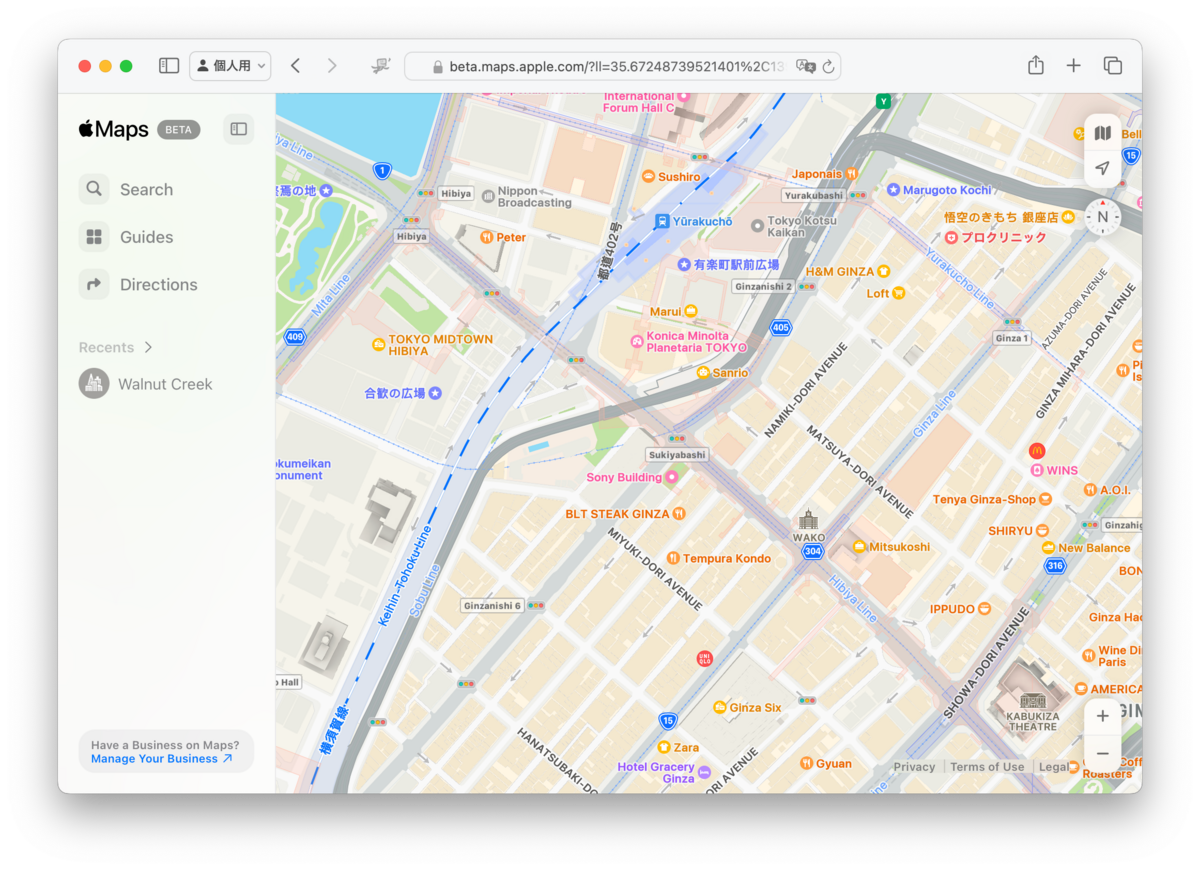
Task: Zoom in with the plus button
Action: [1102, 716]
